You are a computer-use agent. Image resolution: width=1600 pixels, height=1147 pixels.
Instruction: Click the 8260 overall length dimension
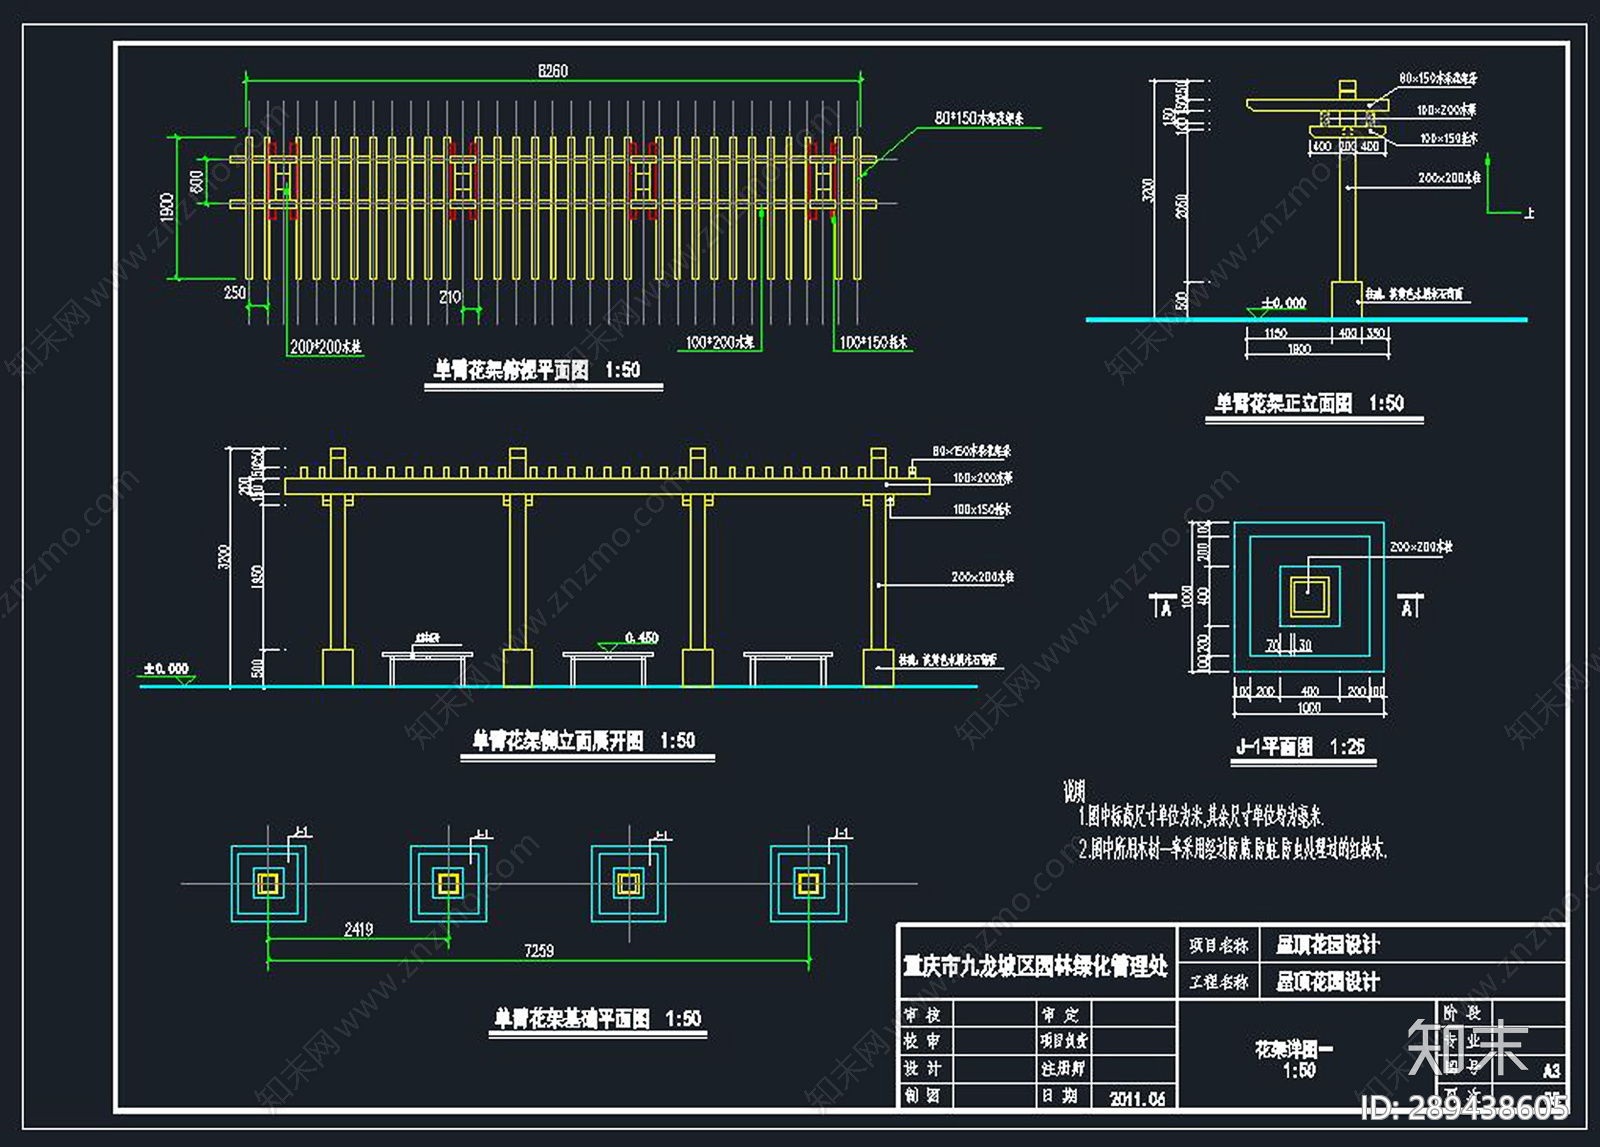pyautogui.click(x=552, y=71)
